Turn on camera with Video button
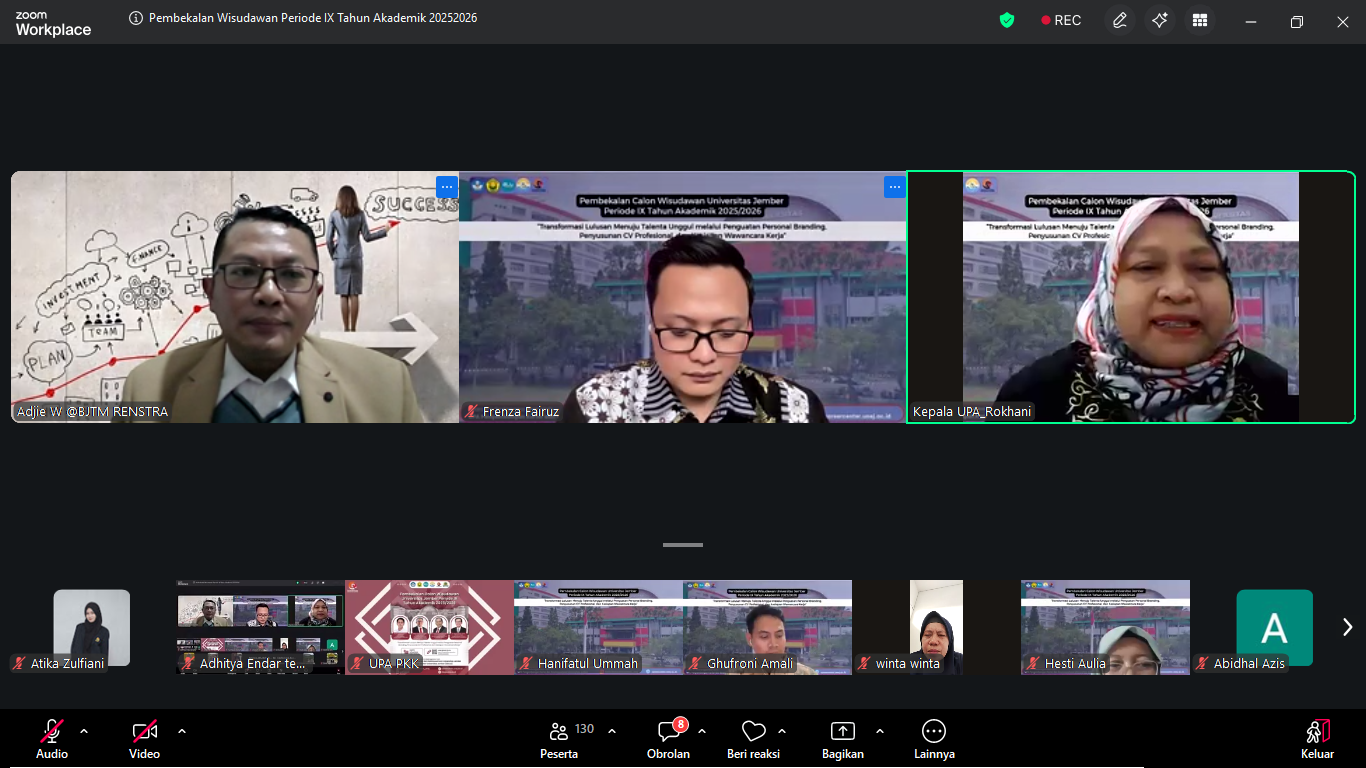This screenshot has width=1366, height=768. point(145,738)
